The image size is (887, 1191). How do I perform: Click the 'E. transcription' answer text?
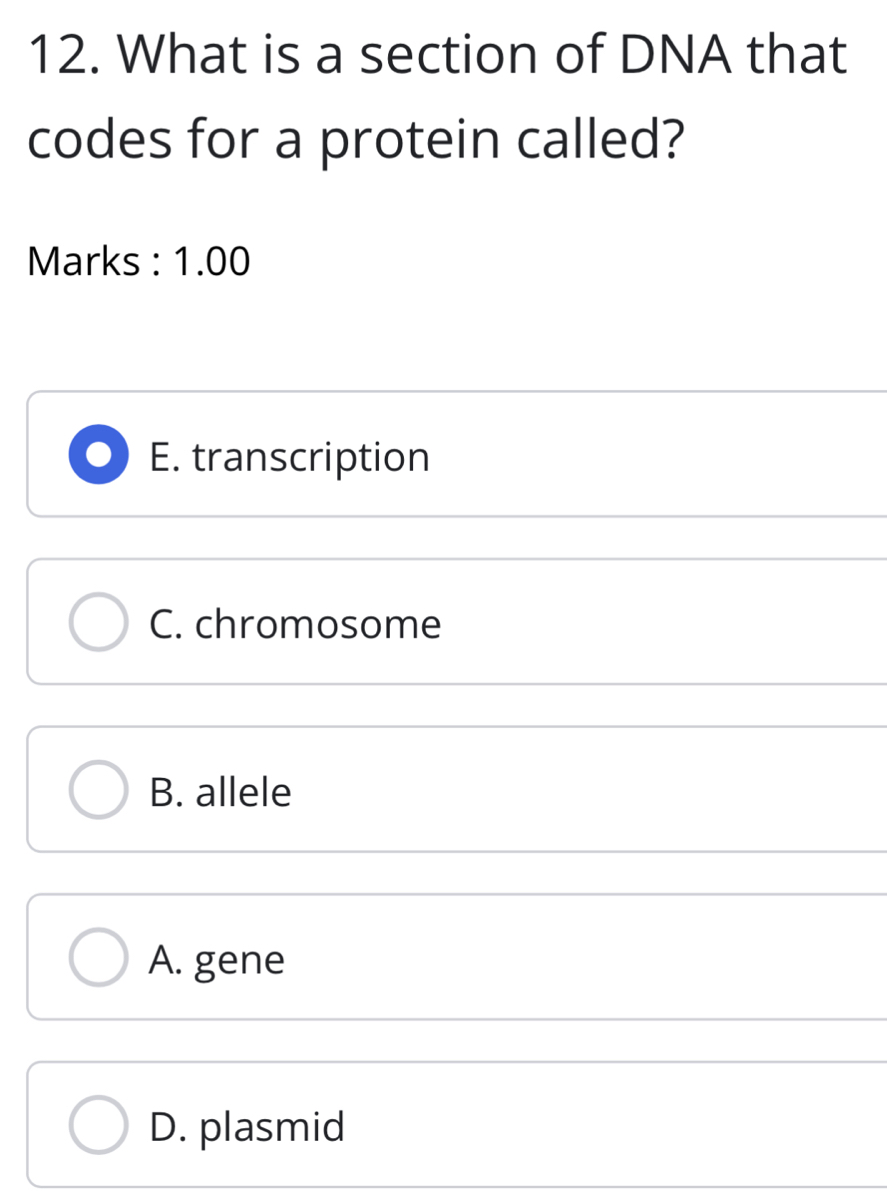[x=289, y=457]
